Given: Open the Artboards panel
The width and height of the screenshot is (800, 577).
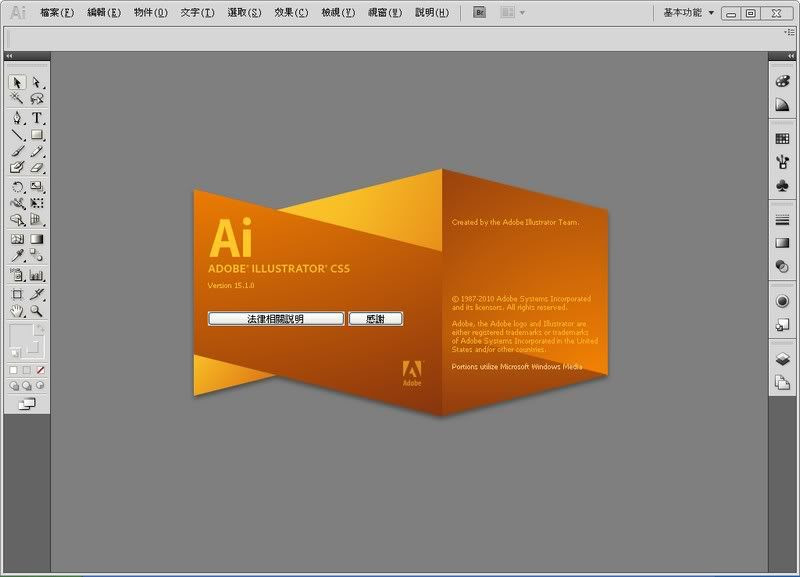Looking at the screenshot, I should click(x=782, y=382).
